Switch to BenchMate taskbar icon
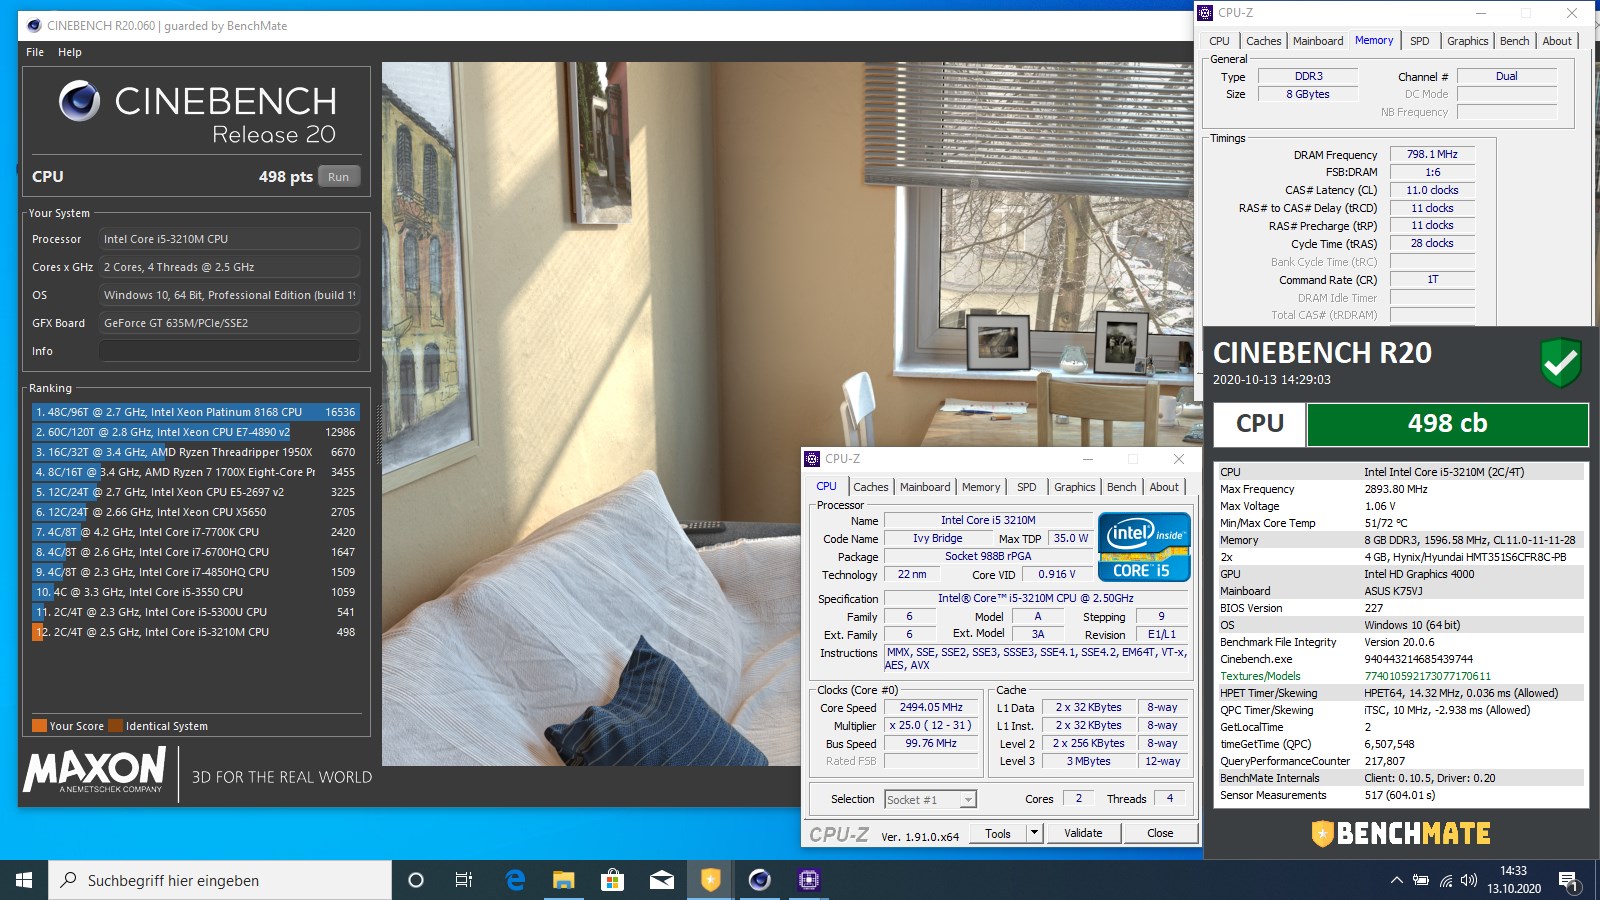 710,880
